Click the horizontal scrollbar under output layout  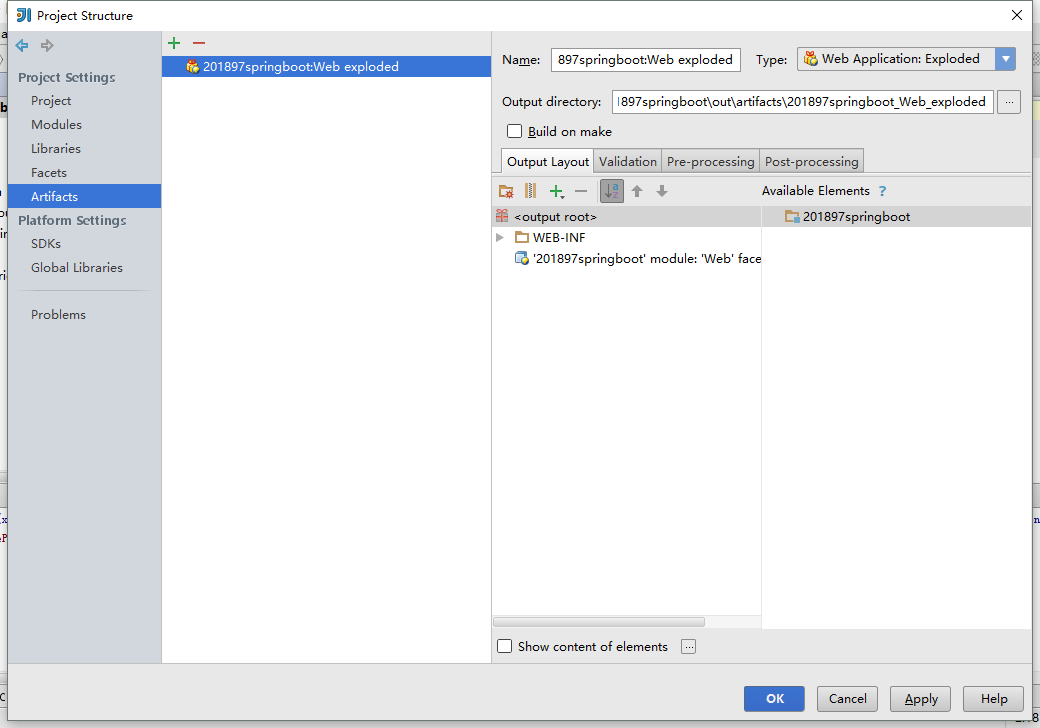[x=599, y=622]
